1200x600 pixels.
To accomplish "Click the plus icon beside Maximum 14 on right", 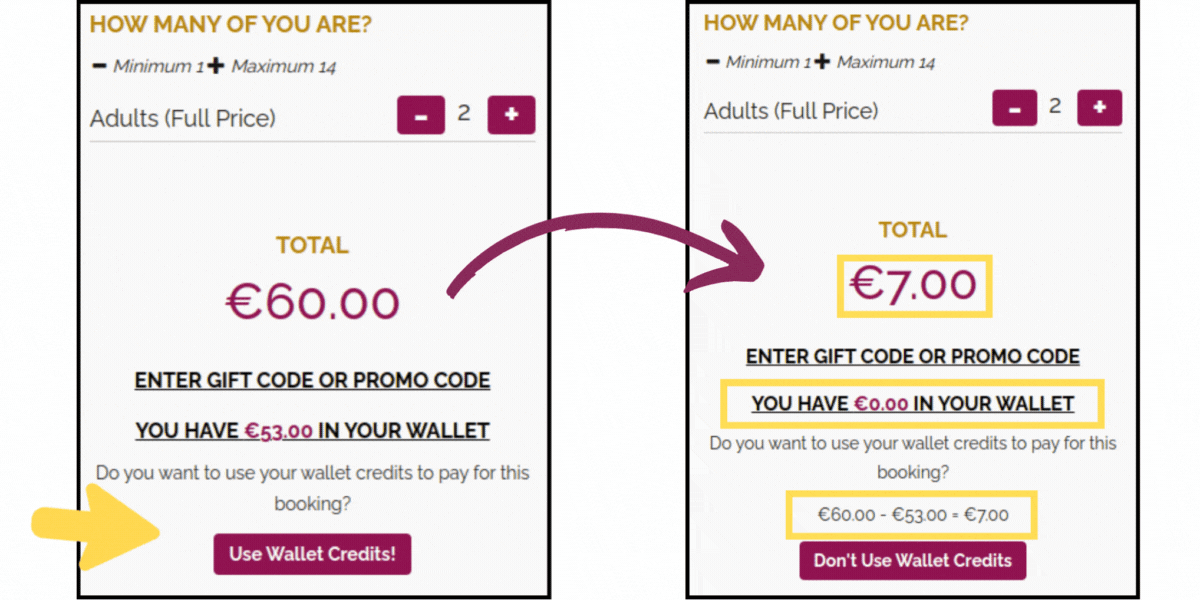I will 824,60.
